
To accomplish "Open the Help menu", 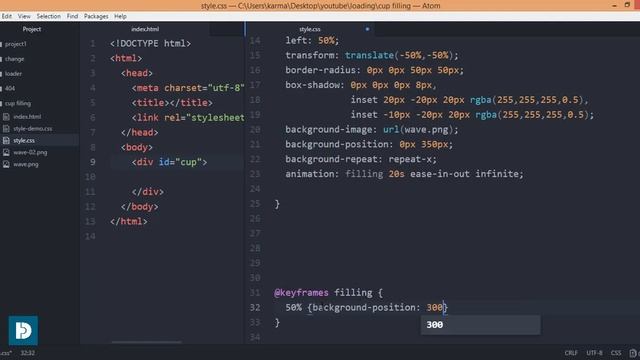I will click(120, 16).
